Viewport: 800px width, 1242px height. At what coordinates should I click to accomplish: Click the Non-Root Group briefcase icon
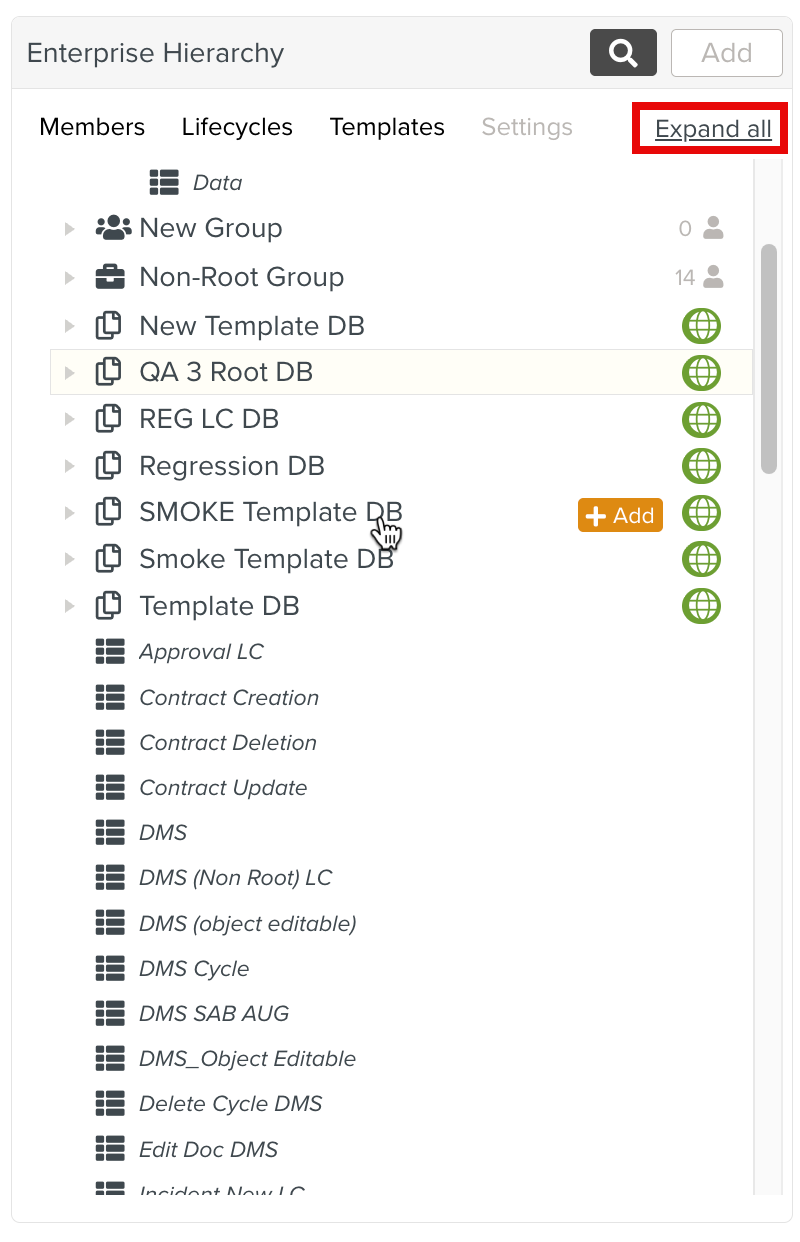tap(110, 277)
